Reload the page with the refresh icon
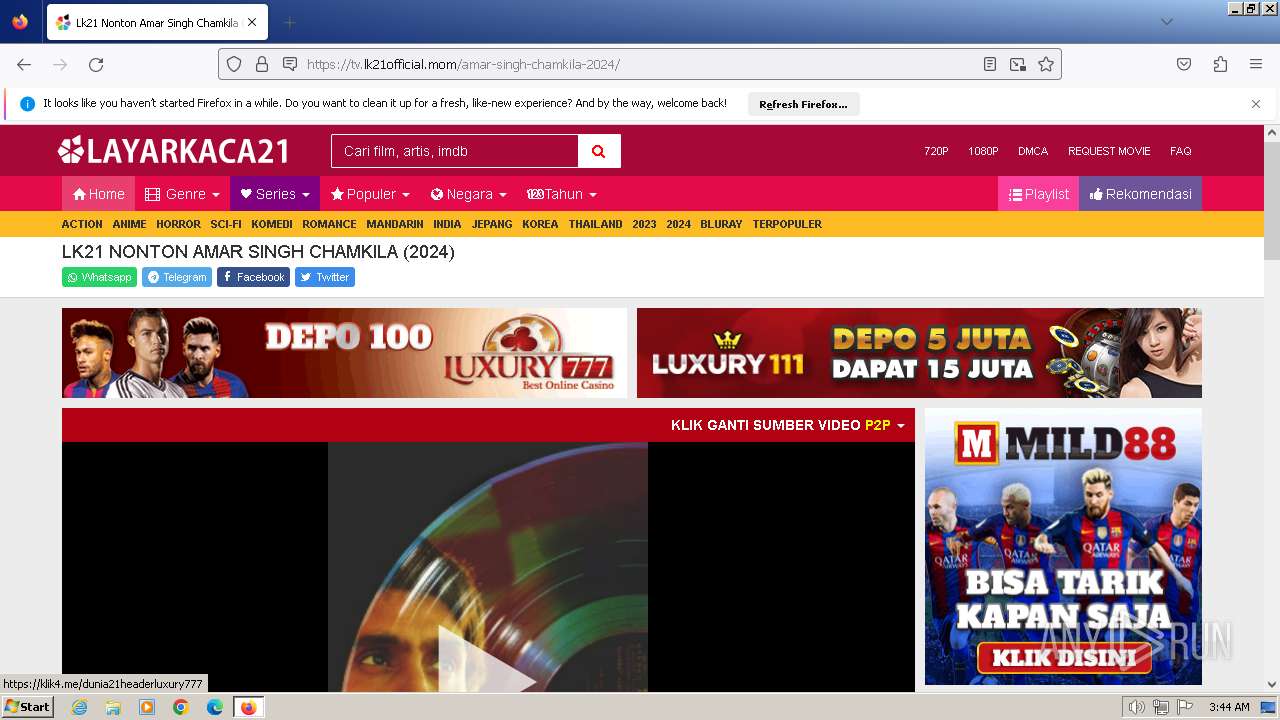The height and width of the screenshot is (720, 1280). point(96,64)
